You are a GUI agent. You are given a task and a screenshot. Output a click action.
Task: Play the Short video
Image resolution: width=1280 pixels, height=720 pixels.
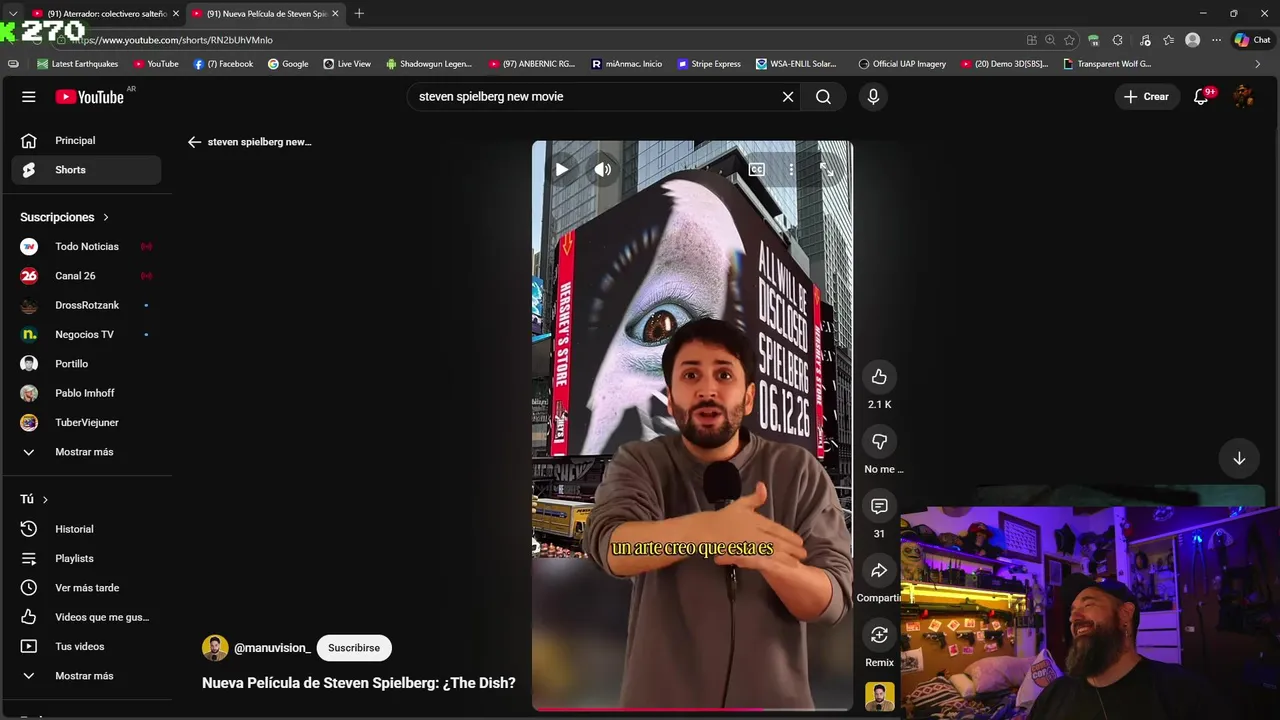point(561,170)
